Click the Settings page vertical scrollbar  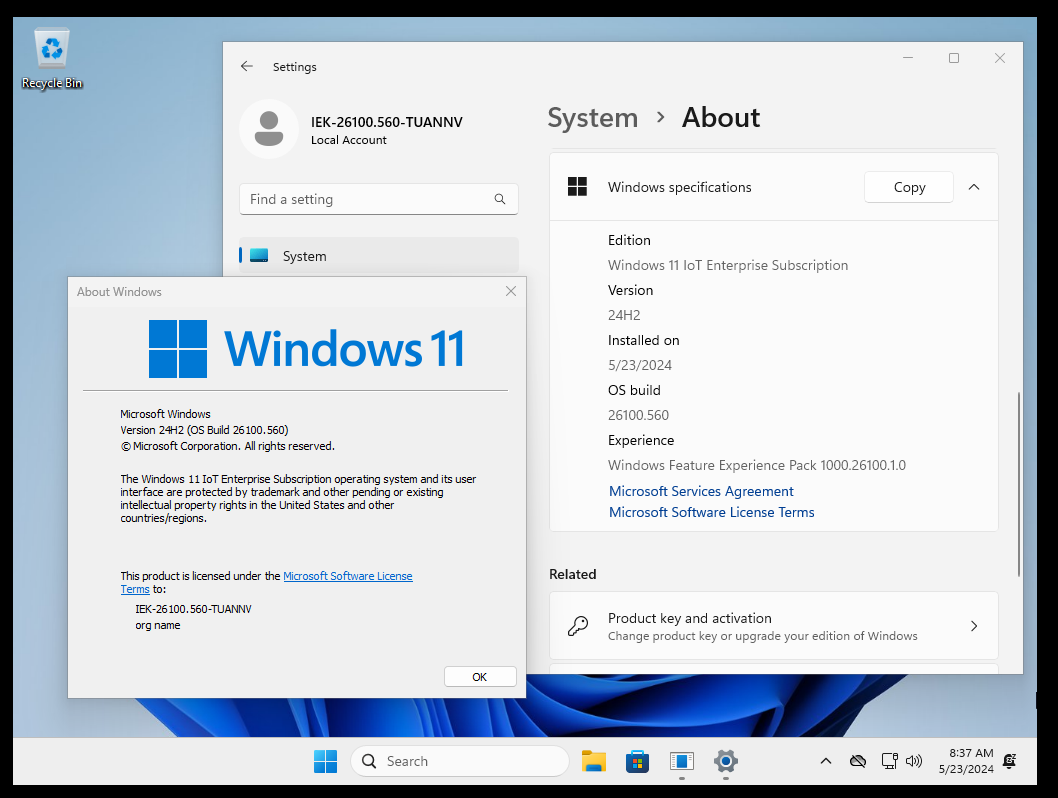[1018, 483]
